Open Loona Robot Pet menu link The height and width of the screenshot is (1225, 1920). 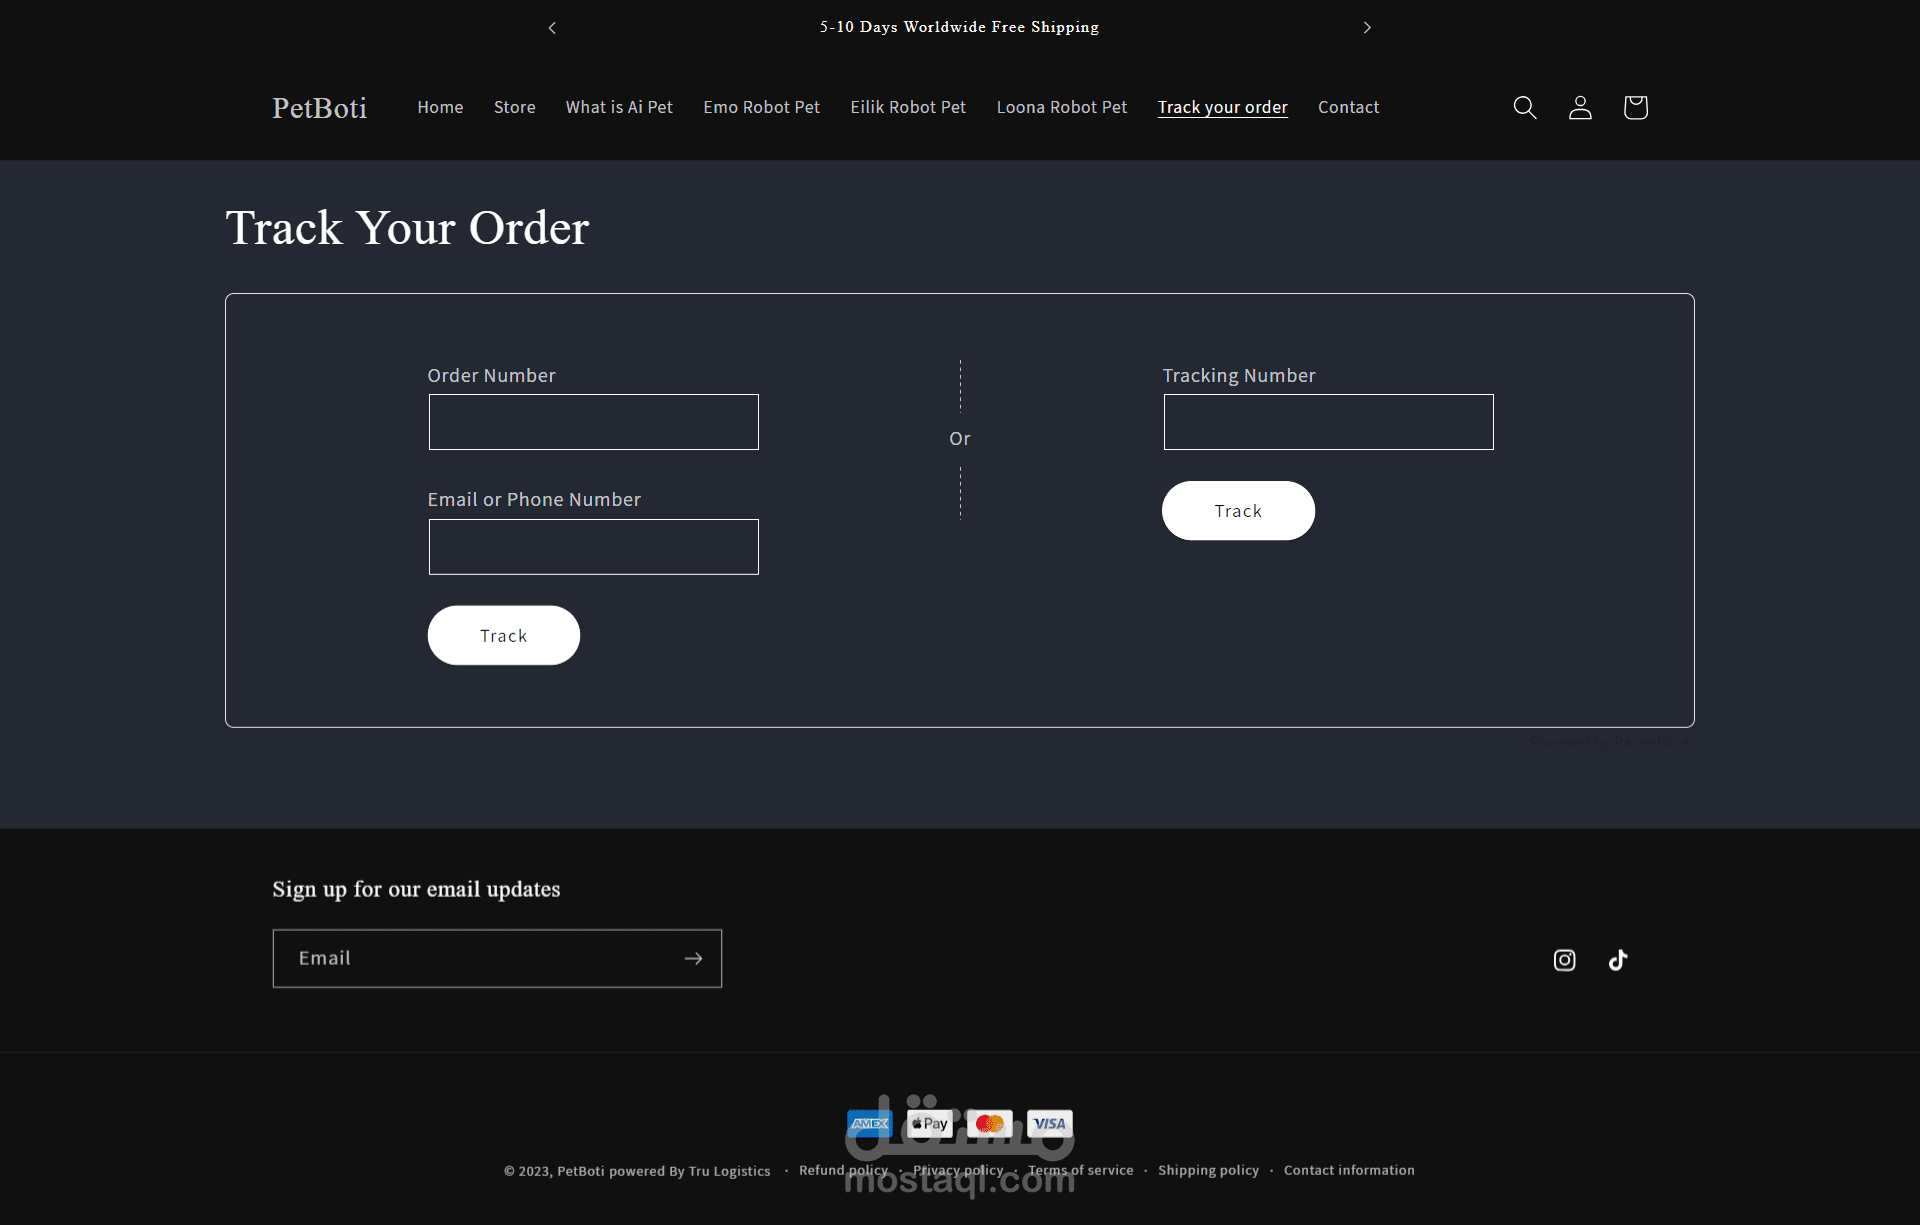pyautogui.click(x=1061, y=107)
